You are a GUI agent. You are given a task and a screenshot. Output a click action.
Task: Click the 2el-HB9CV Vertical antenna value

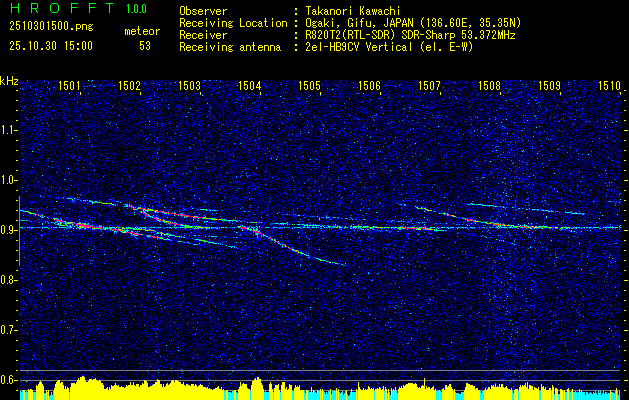click(389, 47)
